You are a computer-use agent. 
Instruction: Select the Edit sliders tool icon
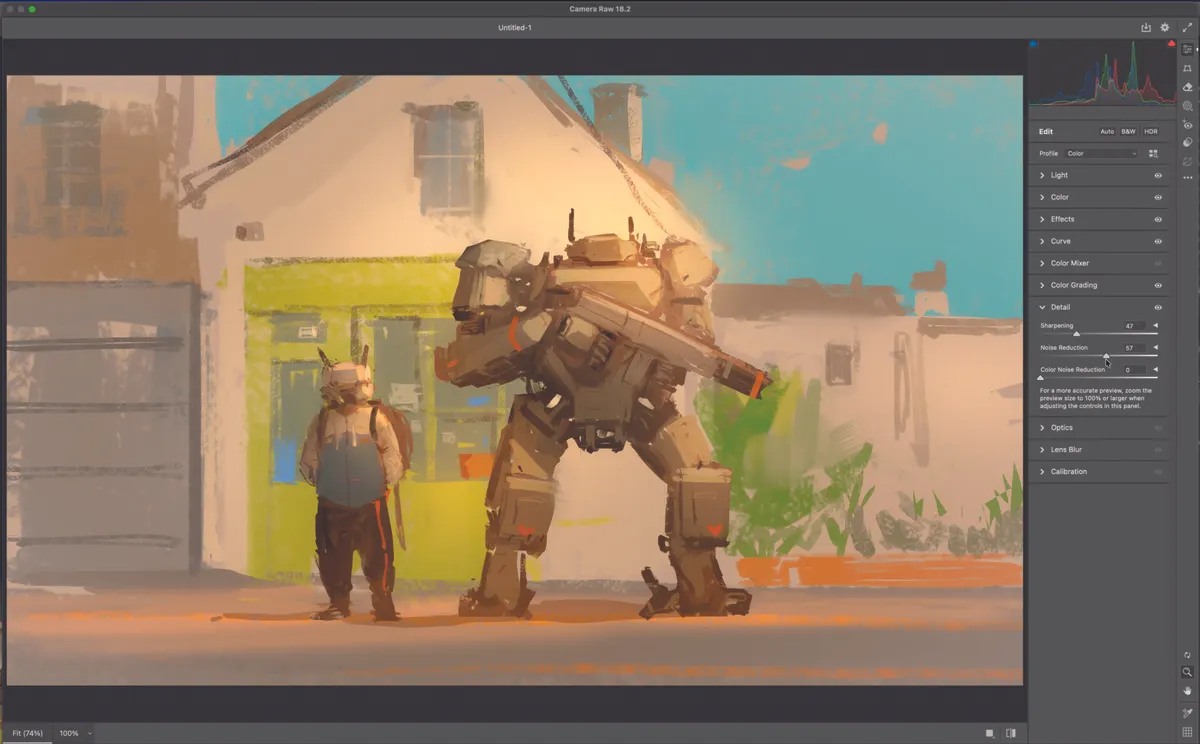tap(1187, 49)
